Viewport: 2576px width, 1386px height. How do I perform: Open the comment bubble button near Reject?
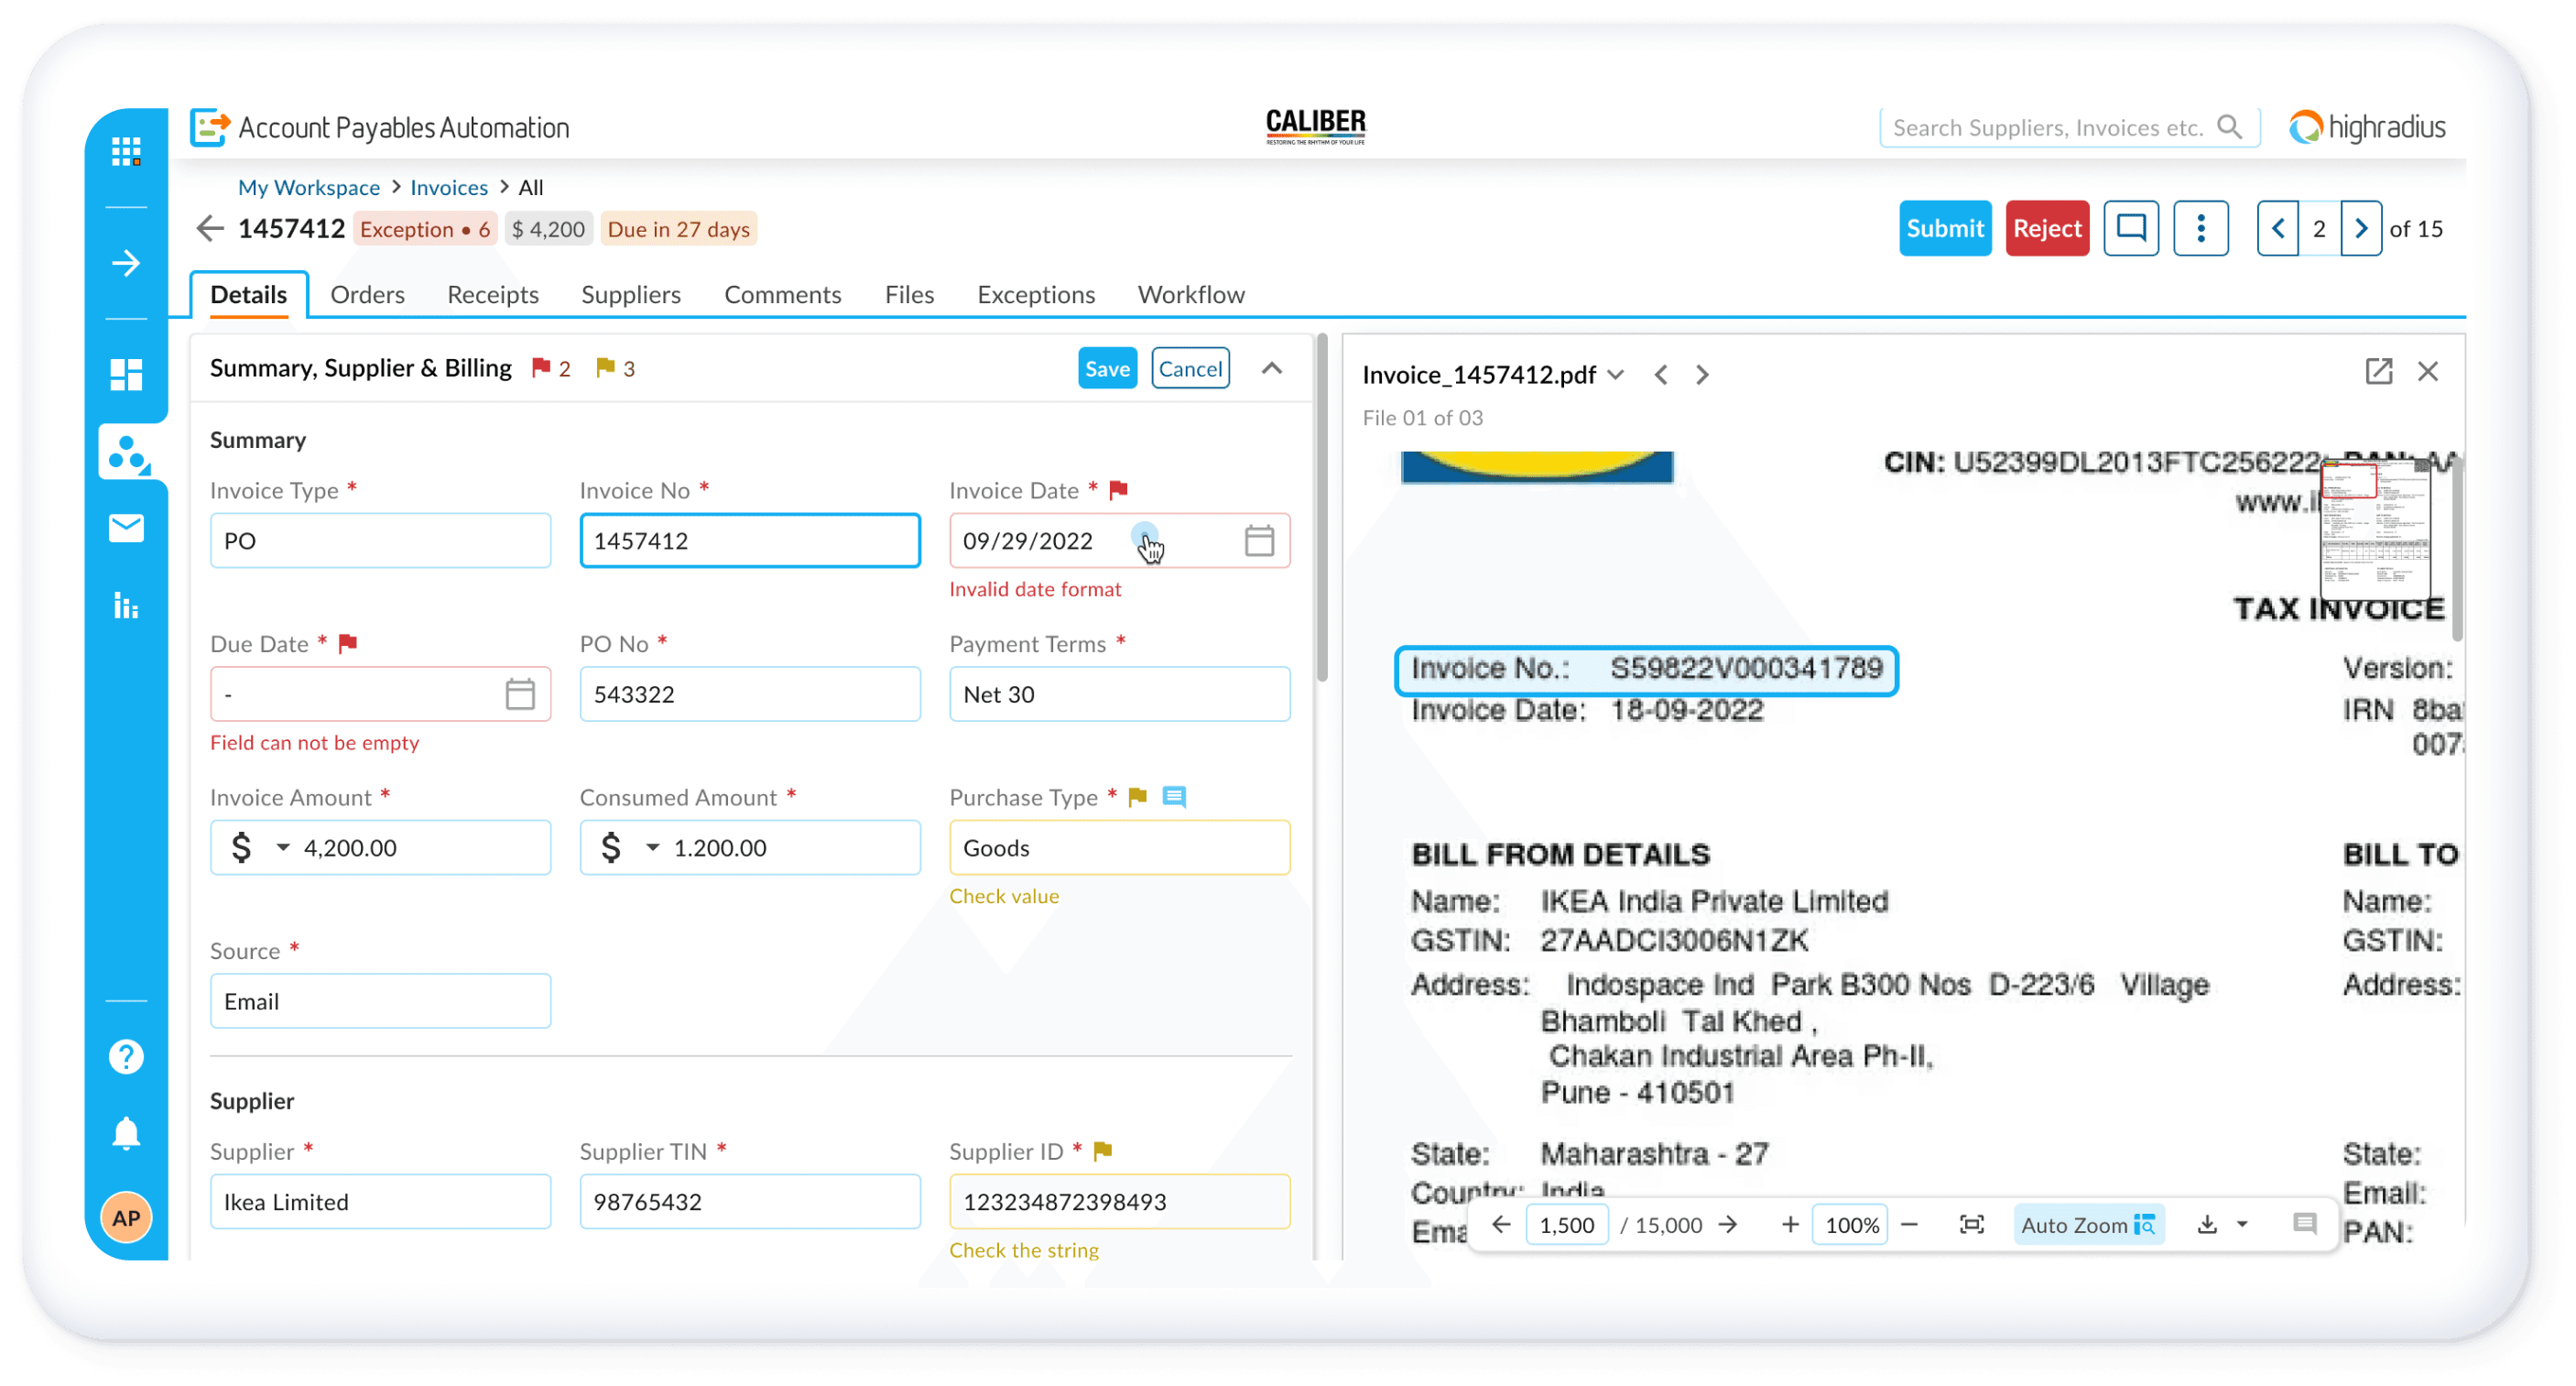point(2131,228)
